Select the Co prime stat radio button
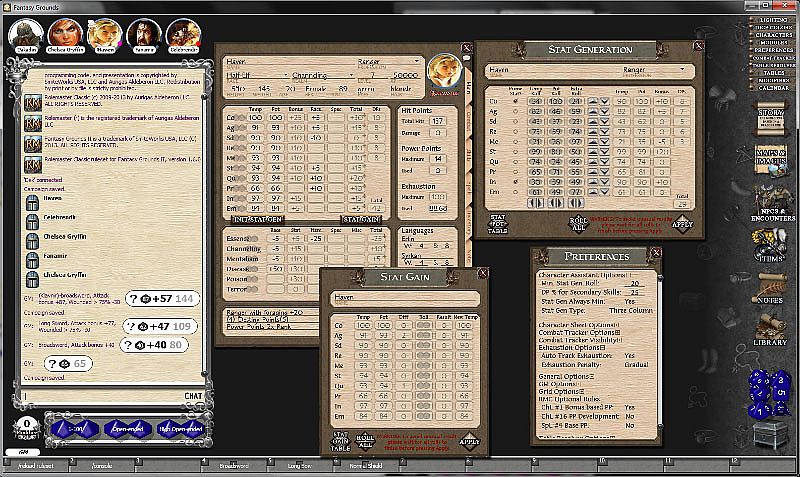The image size is (800, 477). coord(516,101)
